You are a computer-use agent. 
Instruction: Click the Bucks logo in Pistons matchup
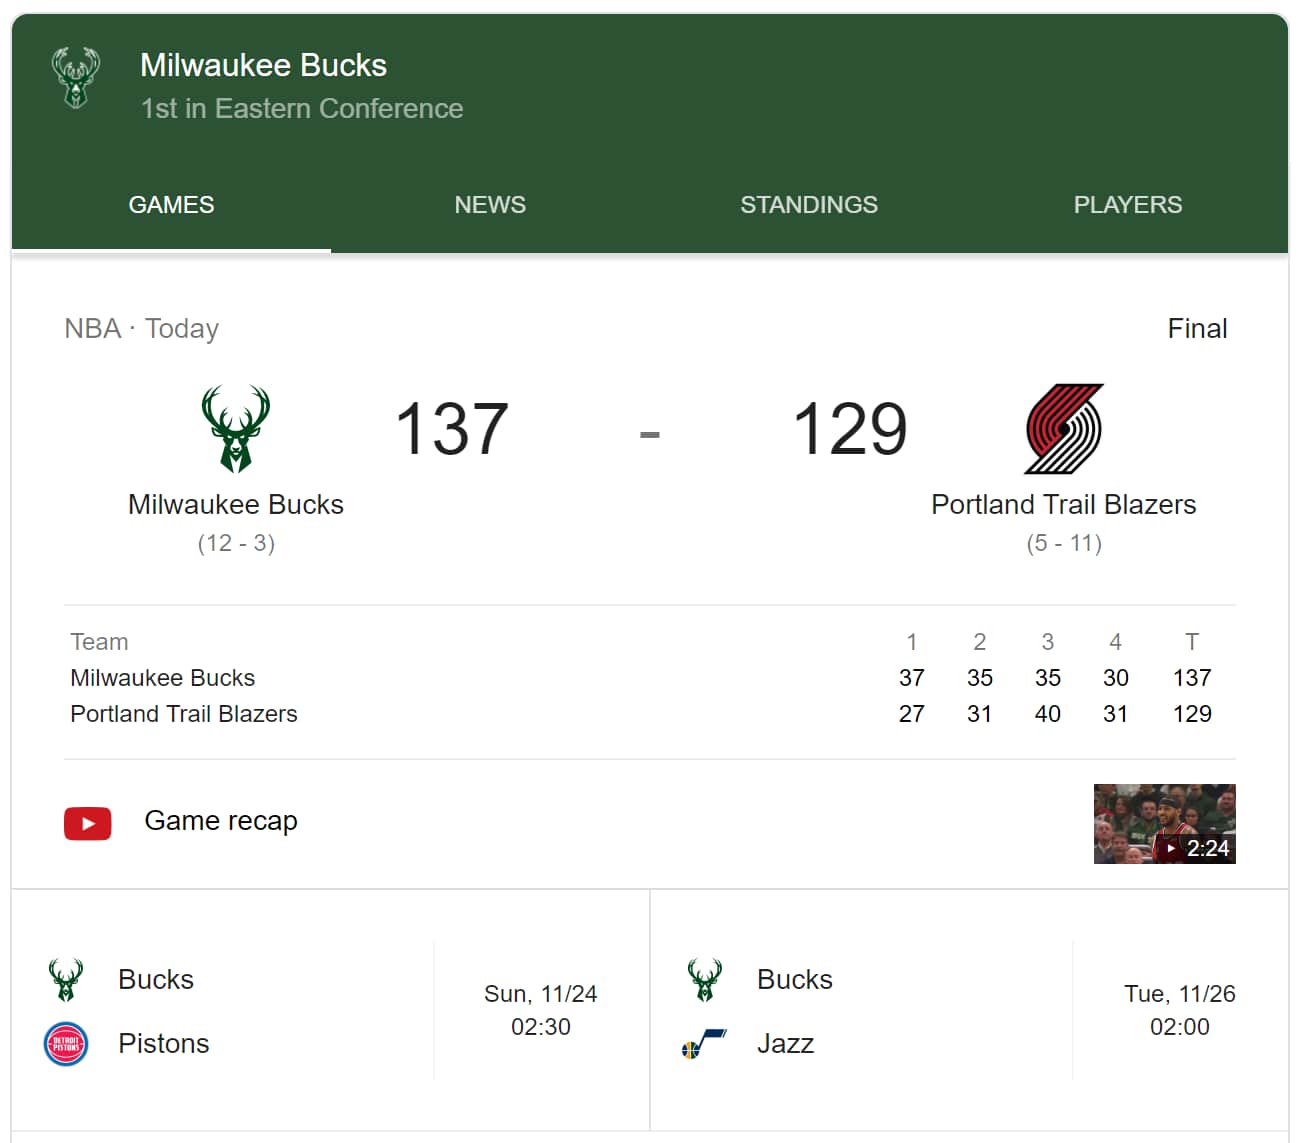66,980
